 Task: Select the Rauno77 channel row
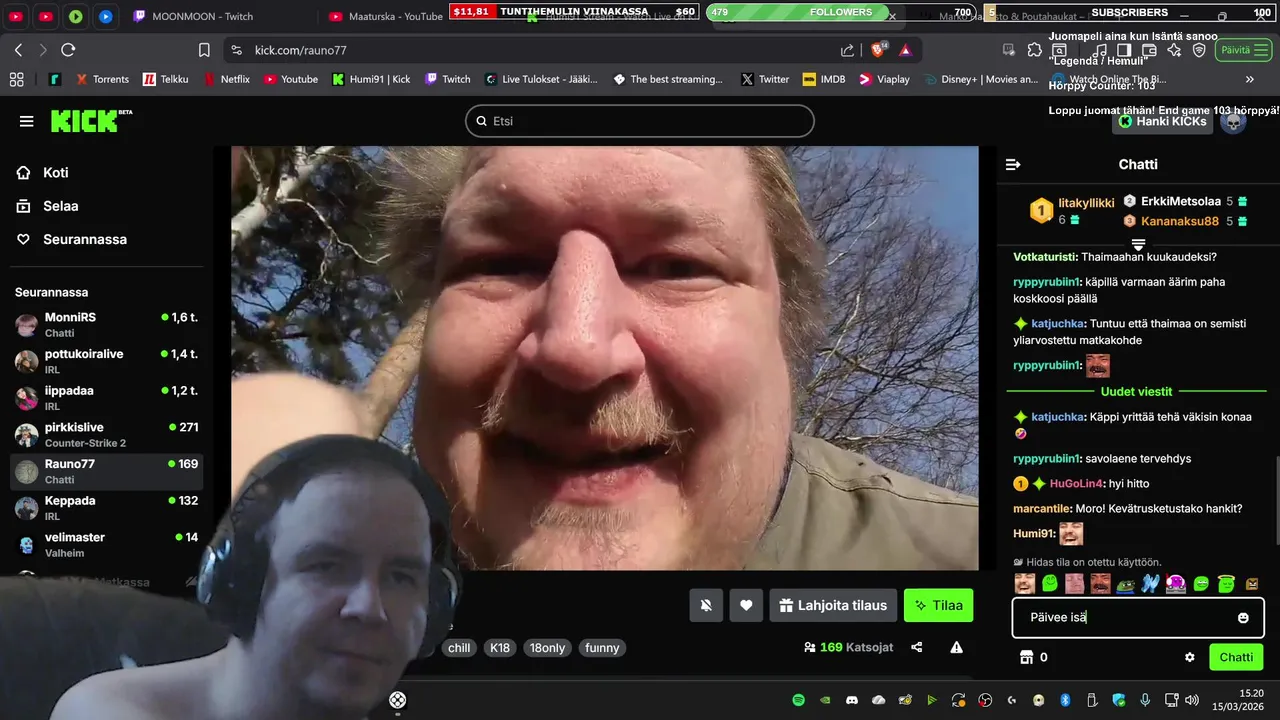coord(107,471)
